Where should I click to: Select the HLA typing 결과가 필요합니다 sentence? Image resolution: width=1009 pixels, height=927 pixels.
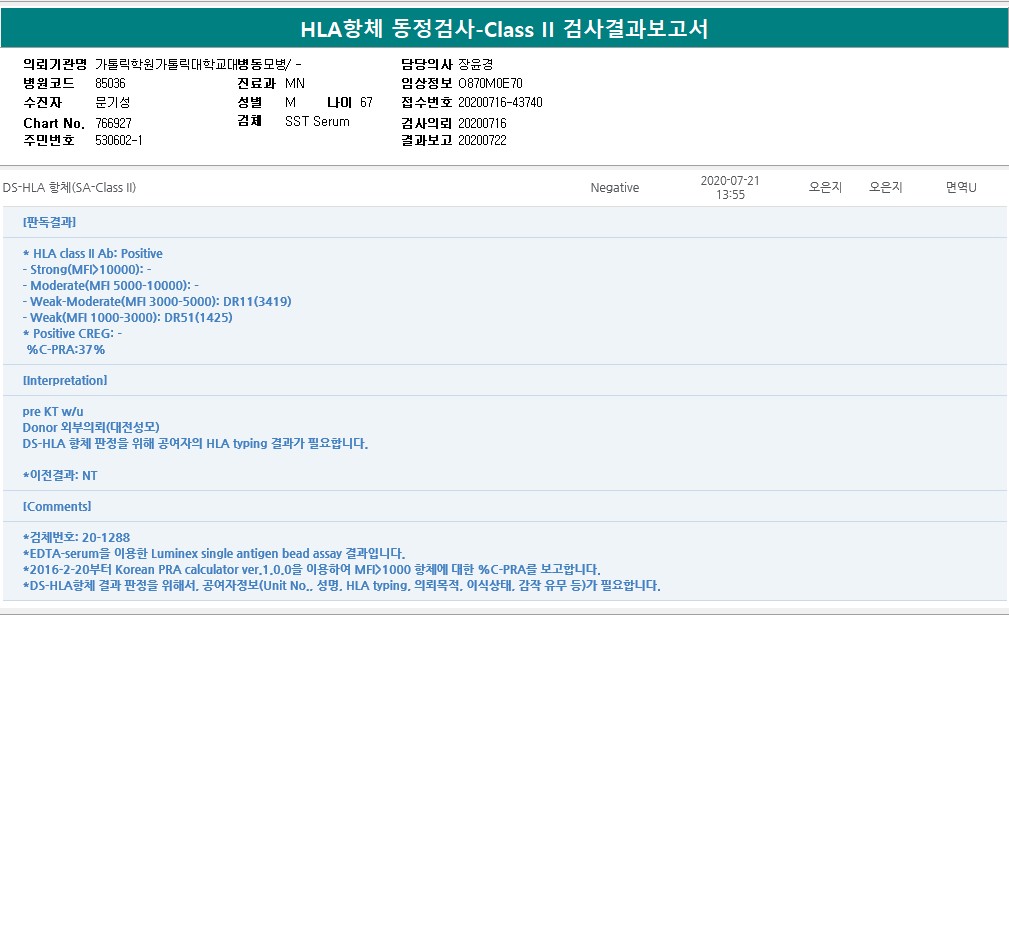pos(195,443)
